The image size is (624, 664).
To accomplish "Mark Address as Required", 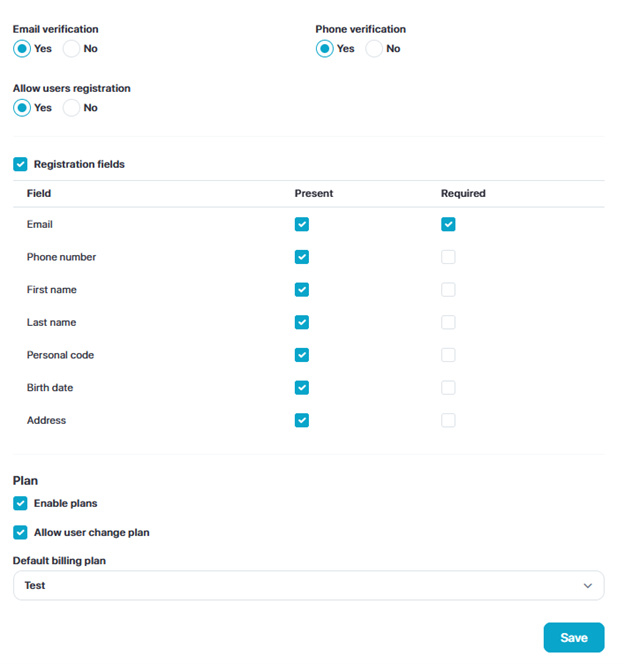I will 448,421.
